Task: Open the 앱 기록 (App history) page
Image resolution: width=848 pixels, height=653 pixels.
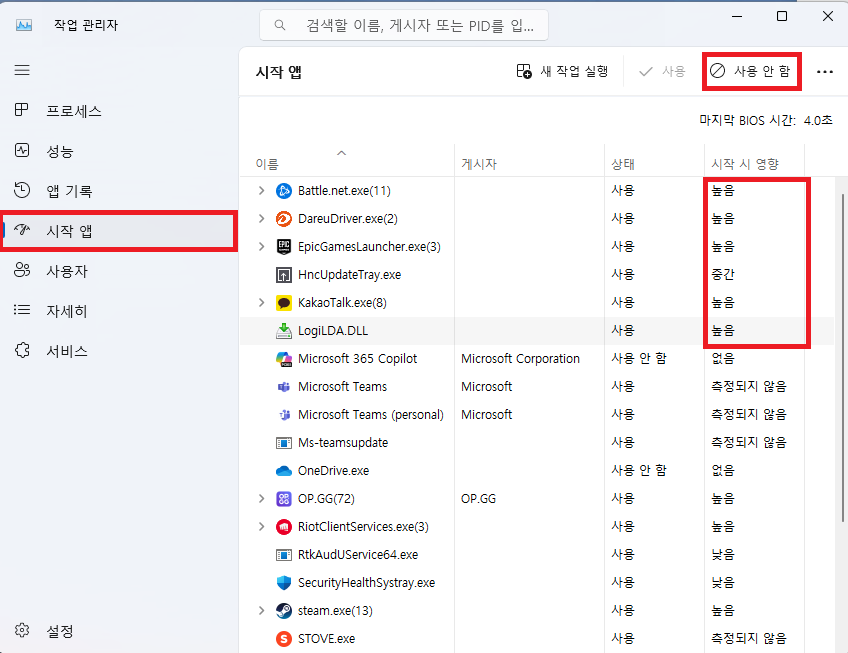Action: point(119,191)
